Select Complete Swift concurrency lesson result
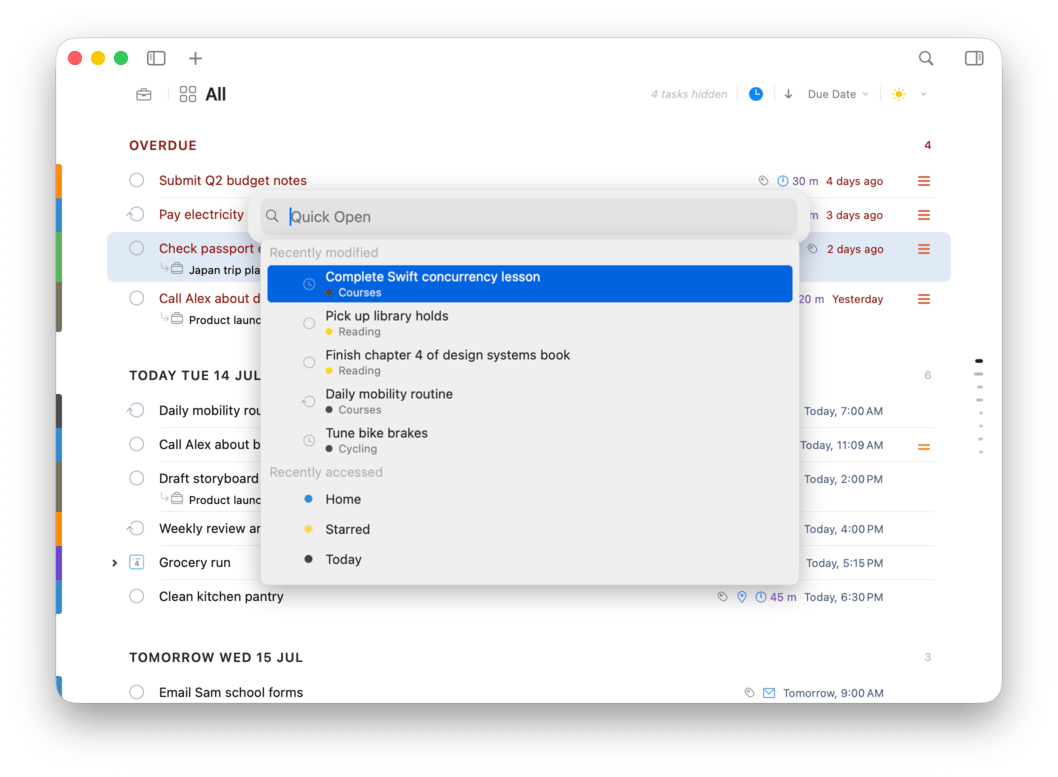Image resolution: width=1058 pixels, height=777 pixels. coord(530,284)
